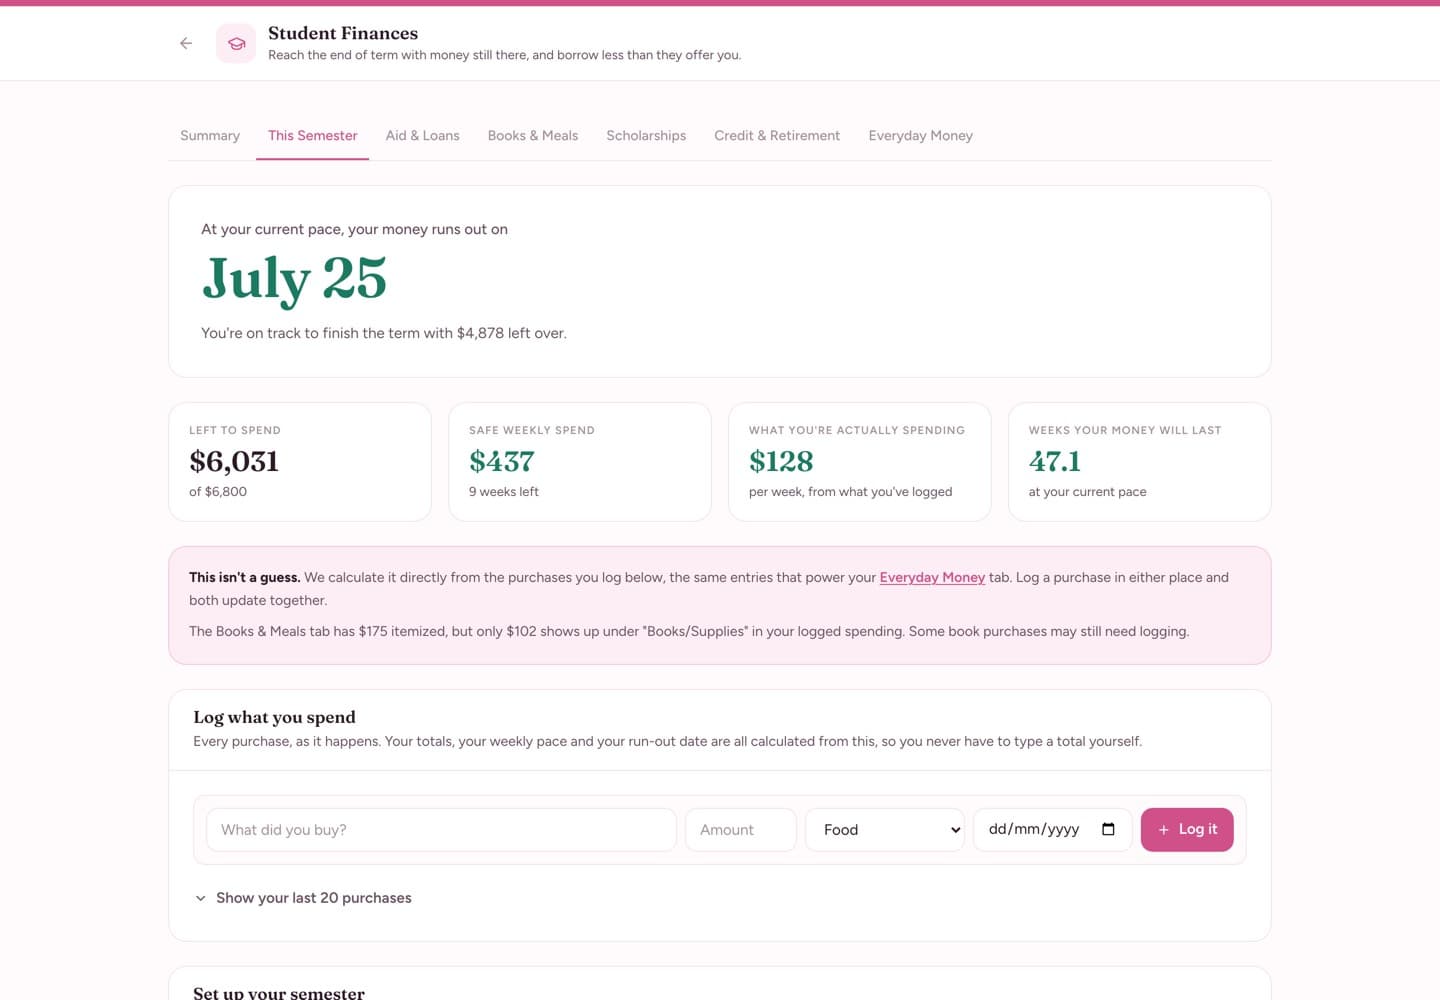Show your last 20 purchases

[303, 898]
